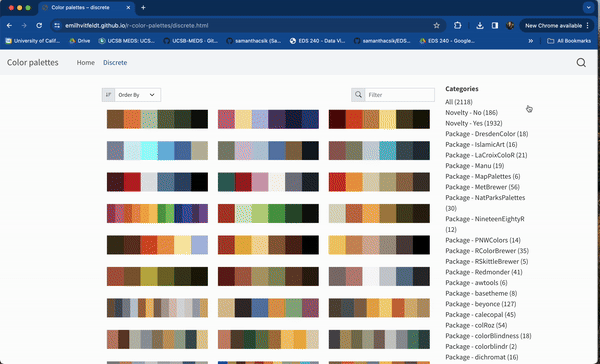Click the Filter input field
The height and width of the screenshot is (364, 600).
click(399, 95)
